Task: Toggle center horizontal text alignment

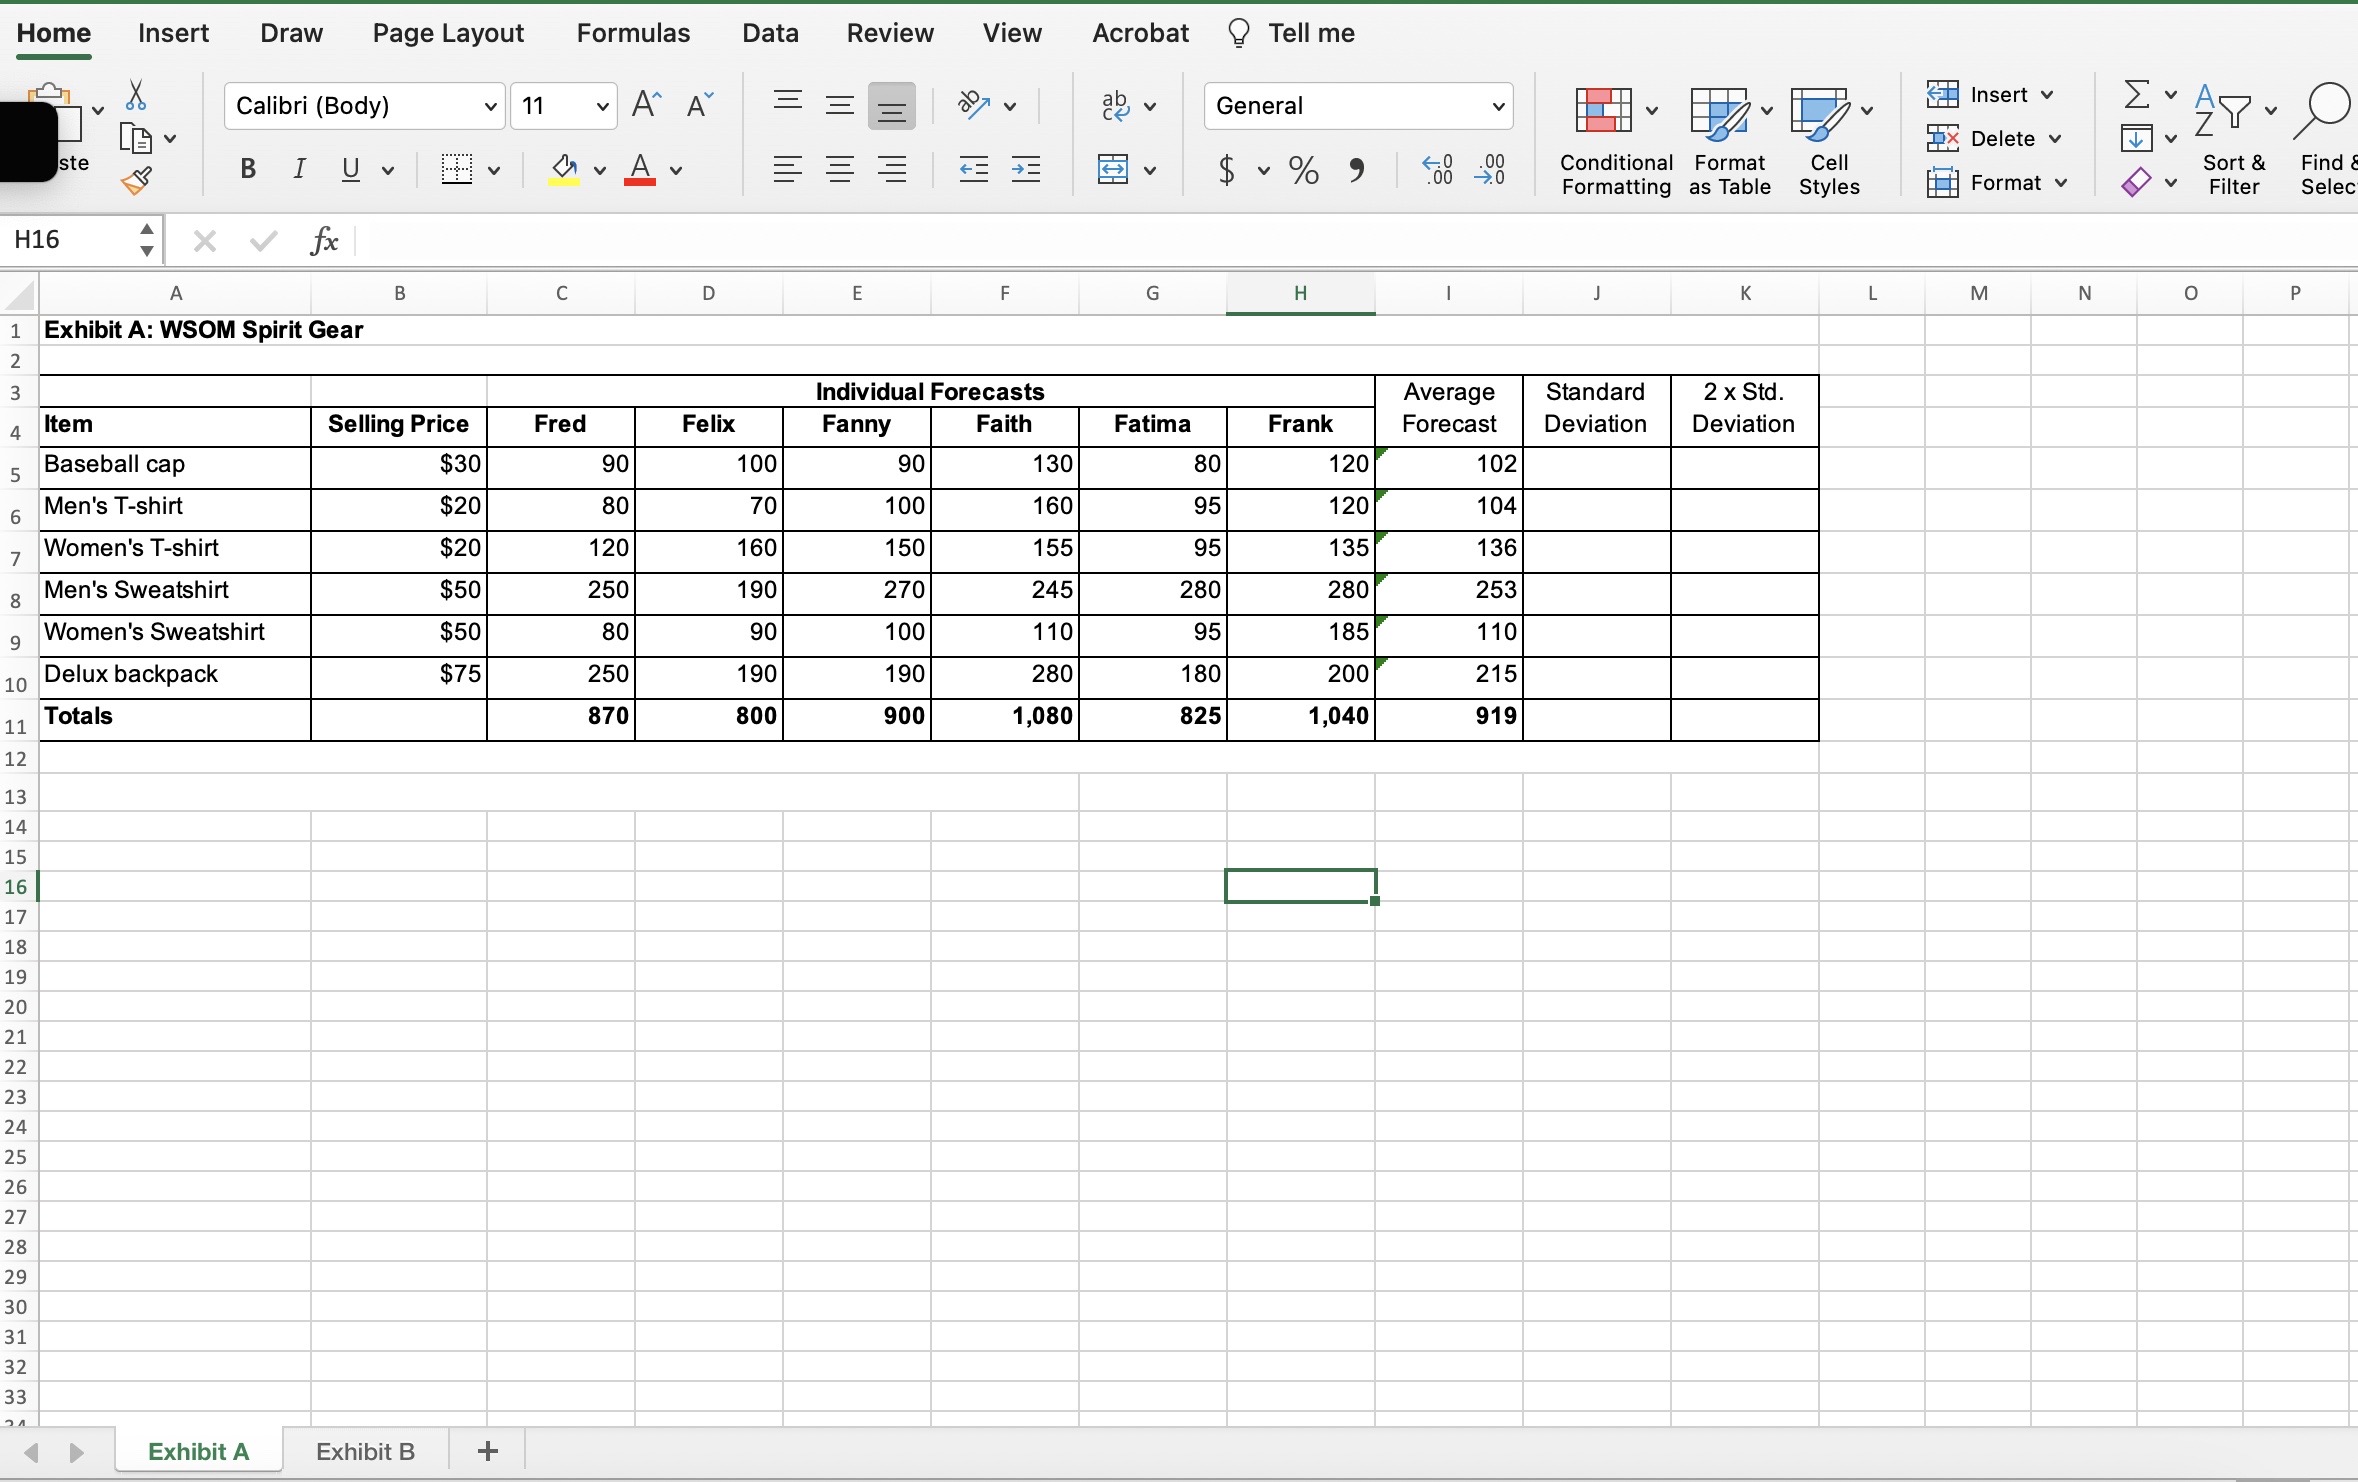Action: [x=840, y=170]
